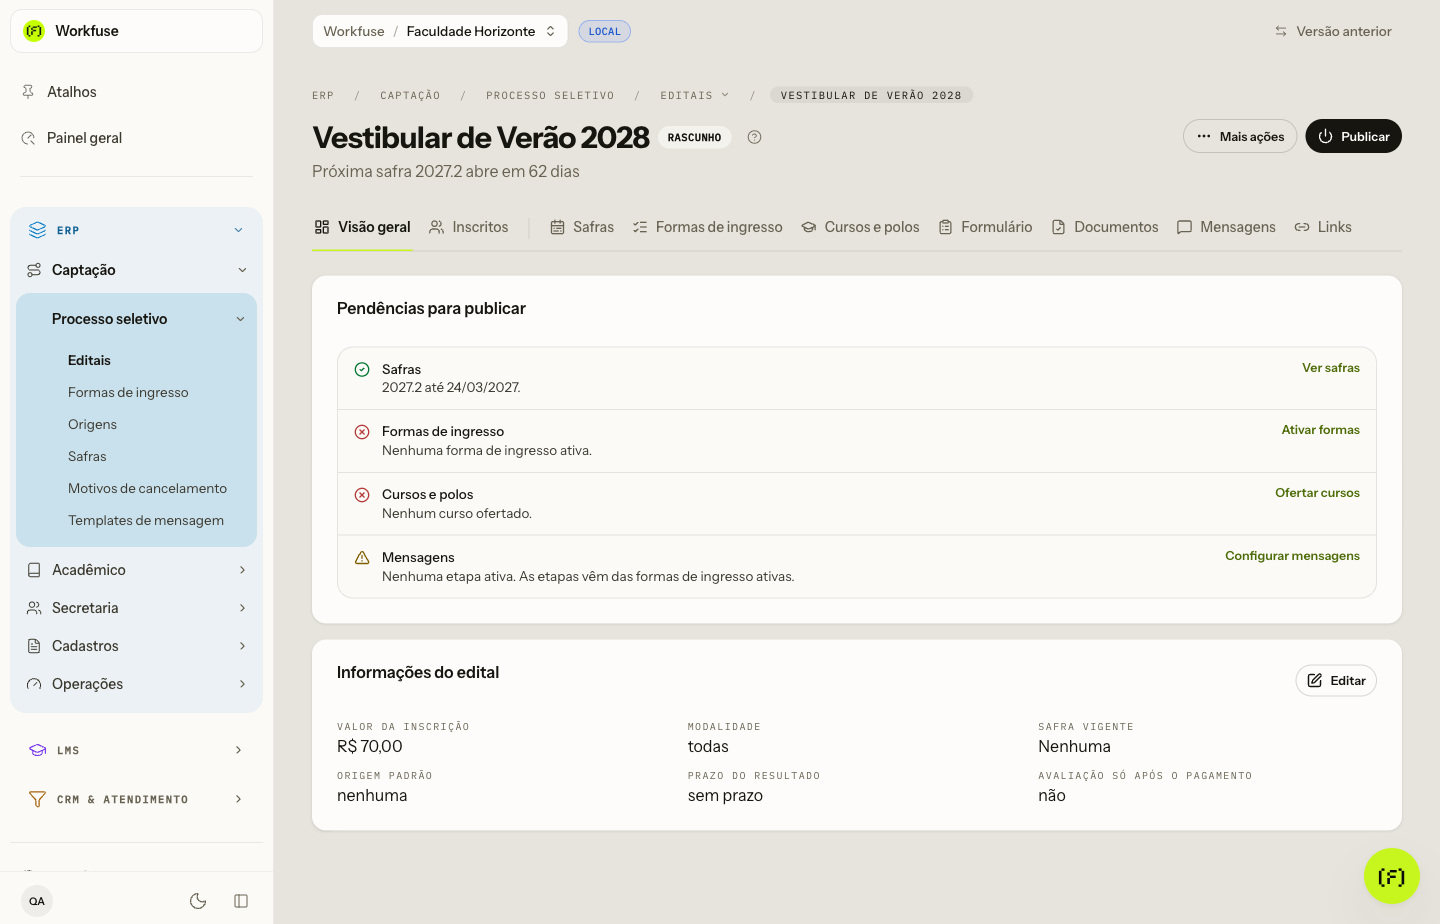The height and width of the screenshot is (924, 1440).
Task: Click the Publicar button
Action: [1354, 136]
